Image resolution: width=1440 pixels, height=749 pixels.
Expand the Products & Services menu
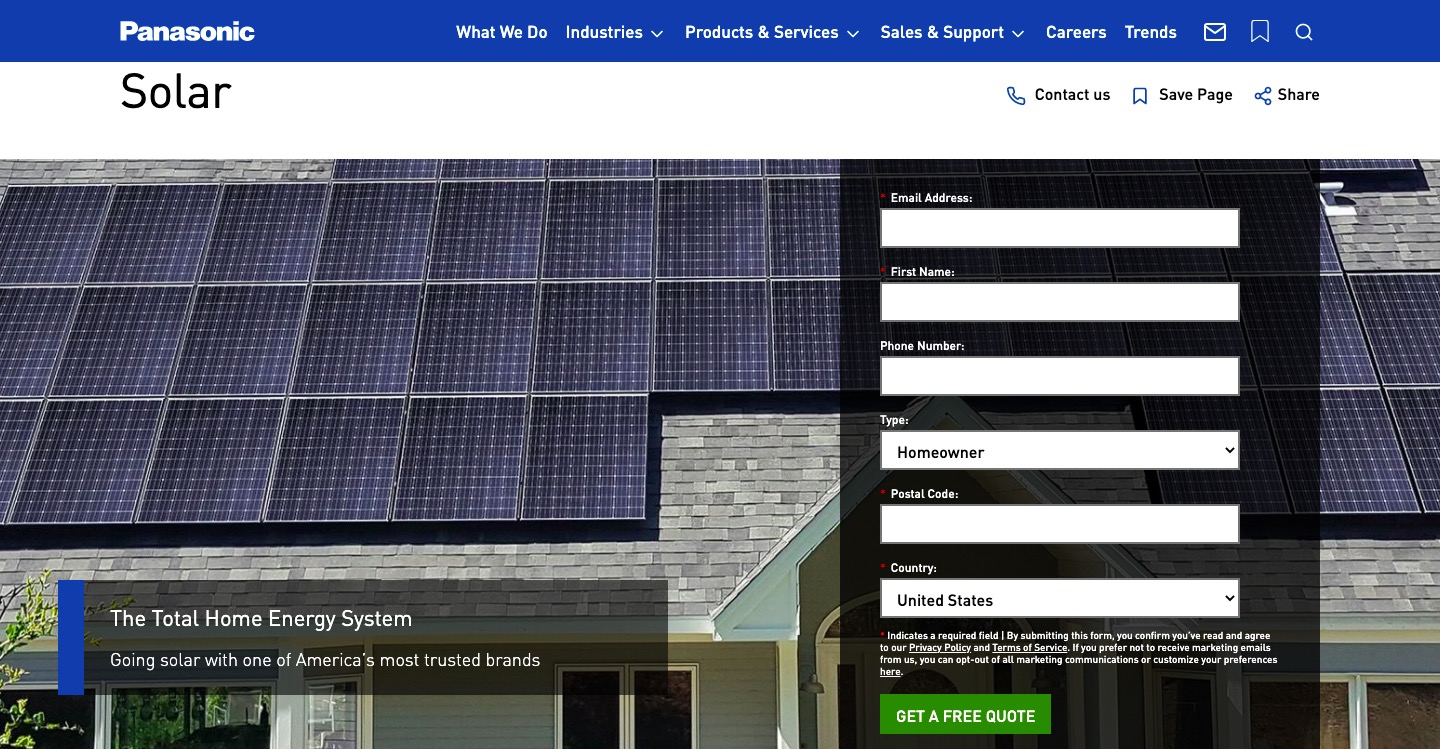point(772,32)
